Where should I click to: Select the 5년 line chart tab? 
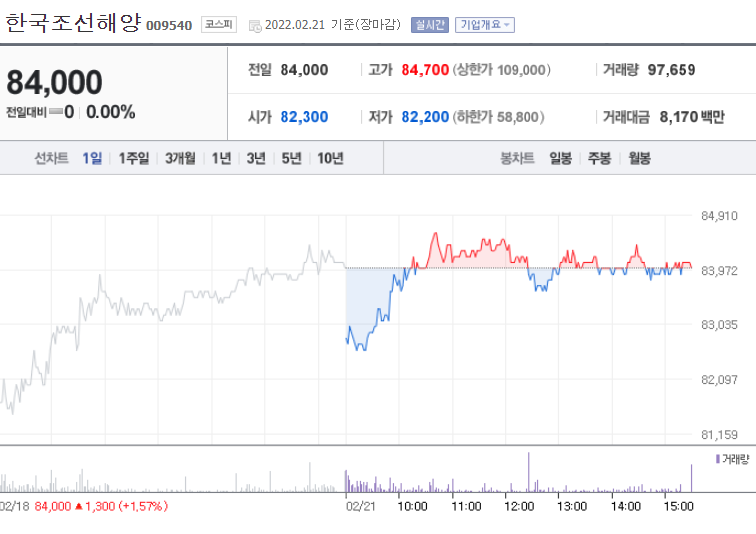pyautogui.click(x=291, y=158)
